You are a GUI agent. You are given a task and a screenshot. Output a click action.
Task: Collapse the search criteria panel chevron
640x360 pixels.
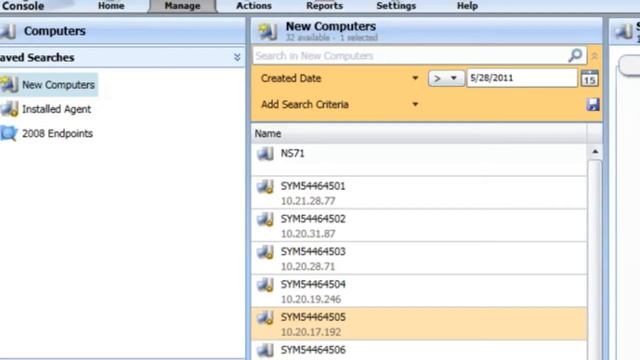tap(594, 56)
